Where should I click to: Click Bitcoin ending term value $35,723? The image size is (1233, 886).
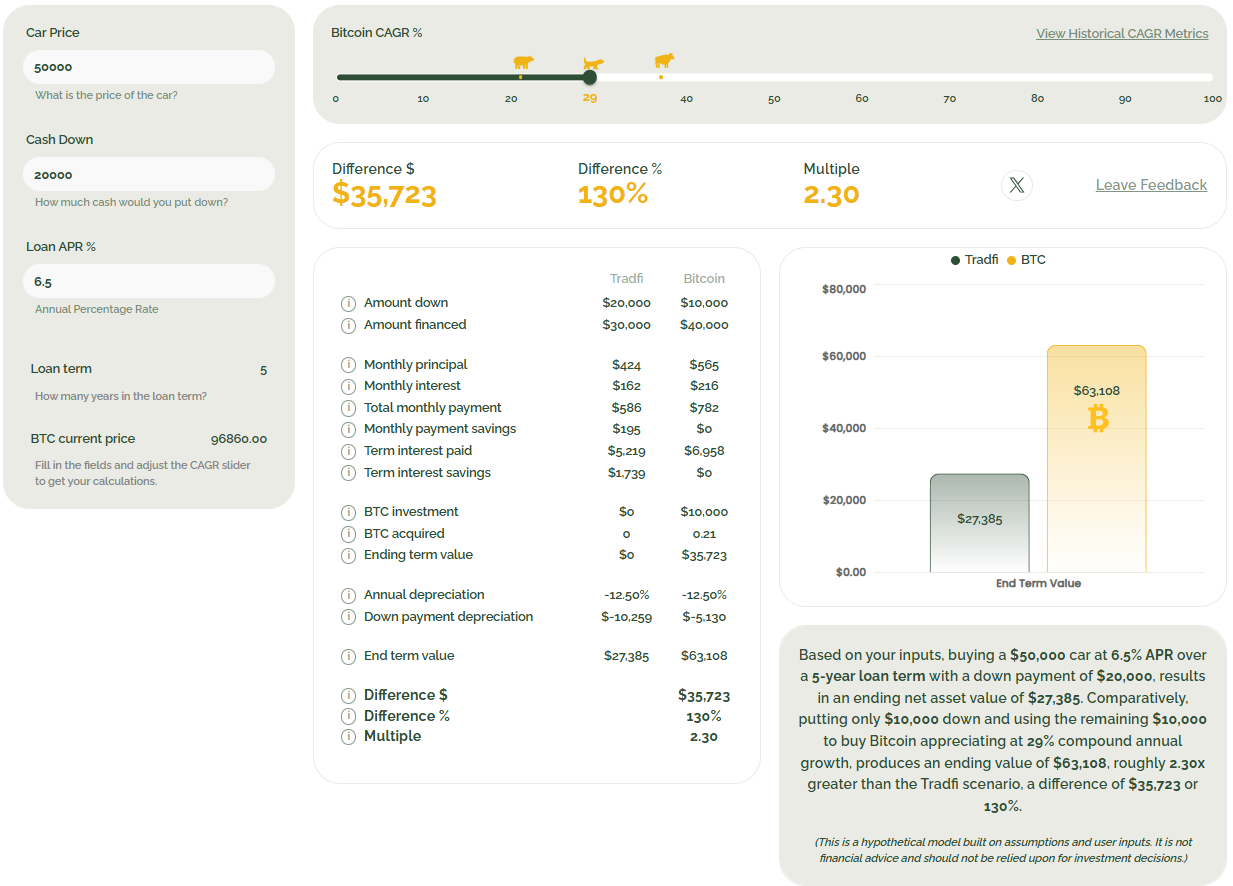click(704, 555)
